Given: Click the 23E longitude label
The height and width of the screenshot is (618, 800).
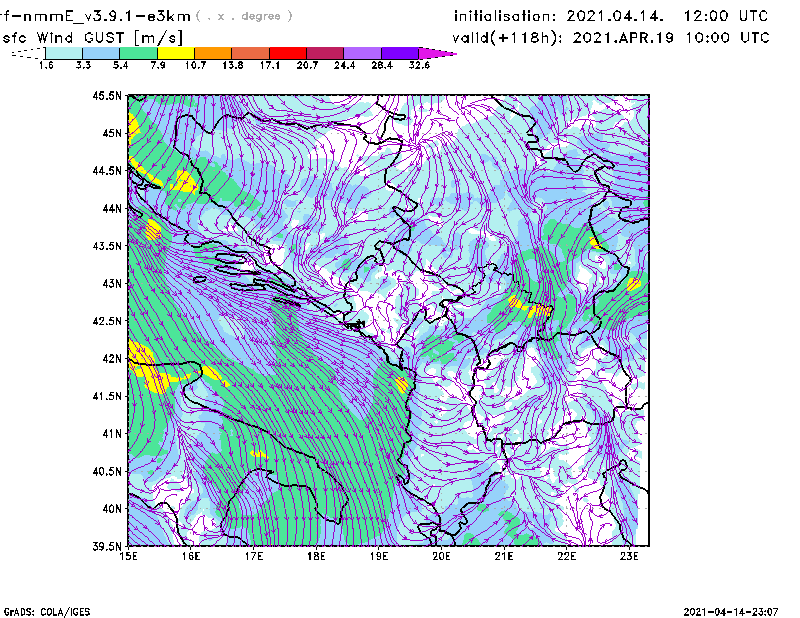Looking at the screenshot, I should (x=629, y=556).
